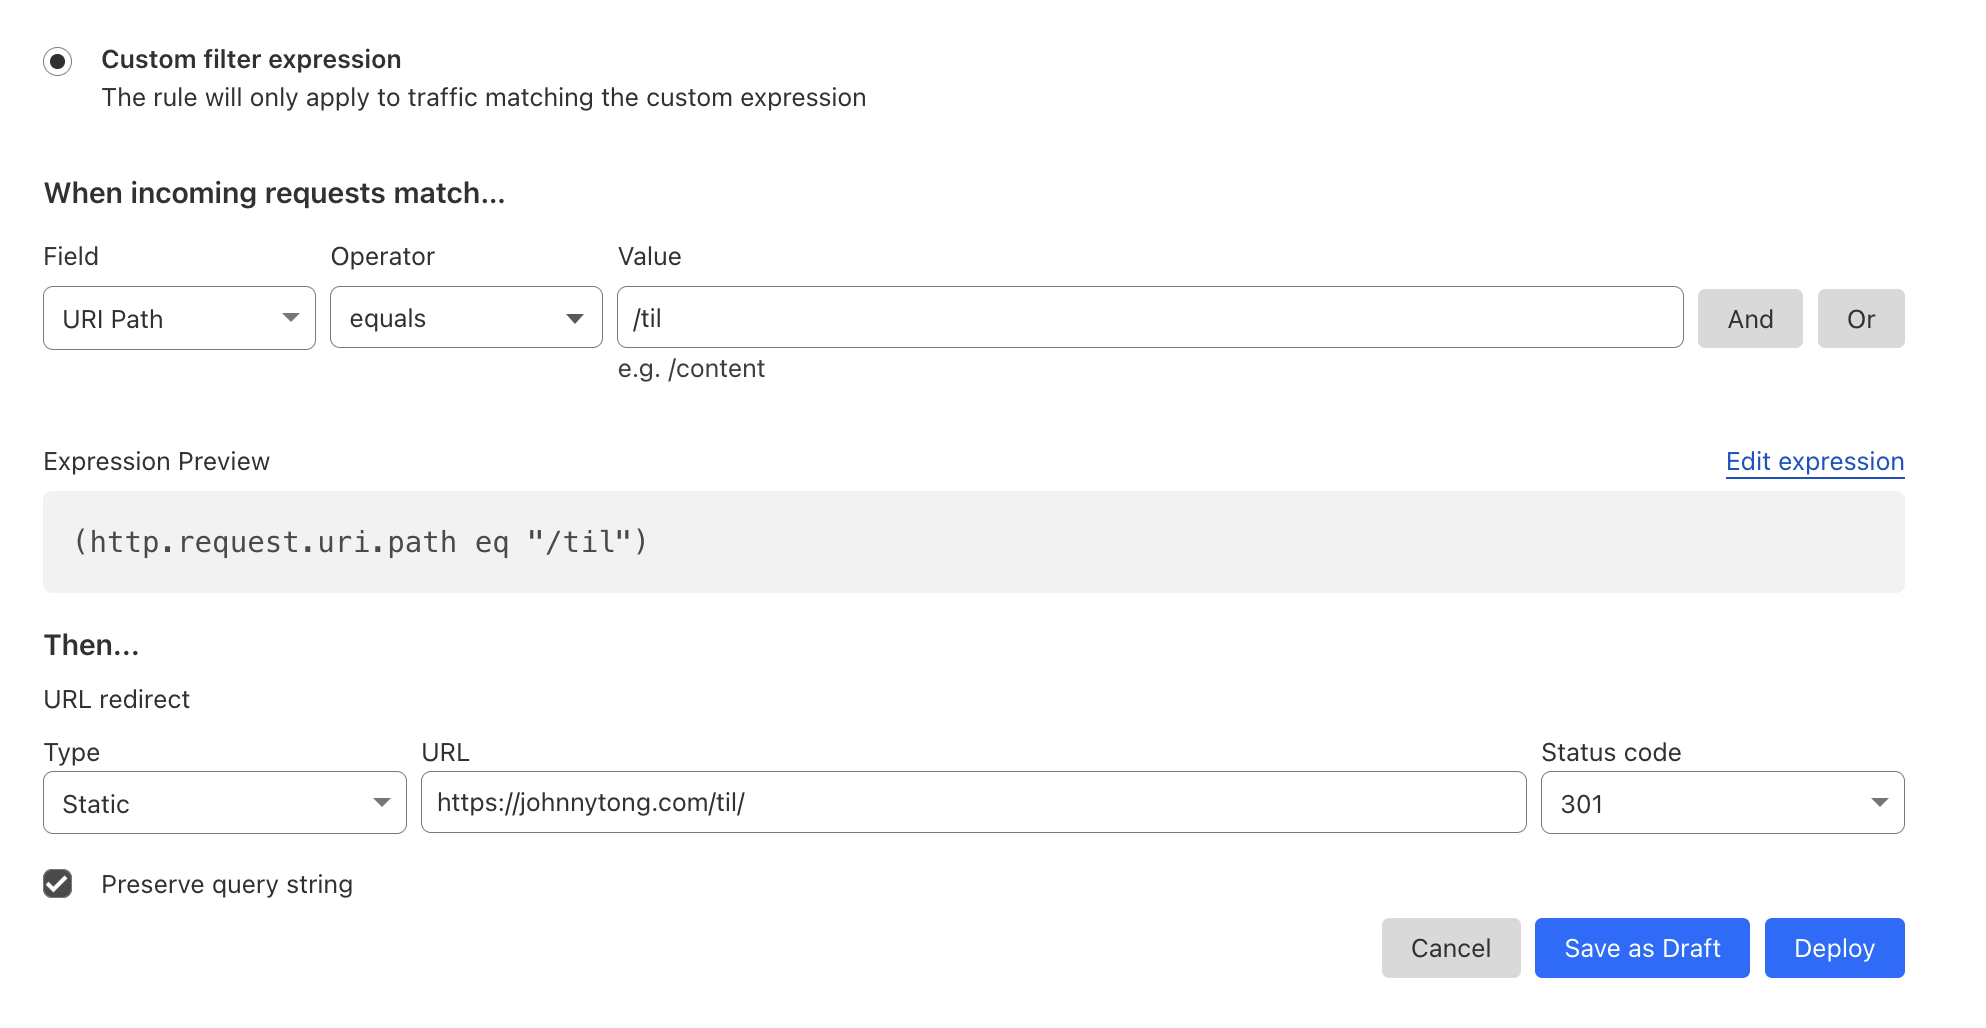The image size is (1986, 1028).
Task: Click the caret arrow in the Field selector
Action: click(x=291, y=318)
